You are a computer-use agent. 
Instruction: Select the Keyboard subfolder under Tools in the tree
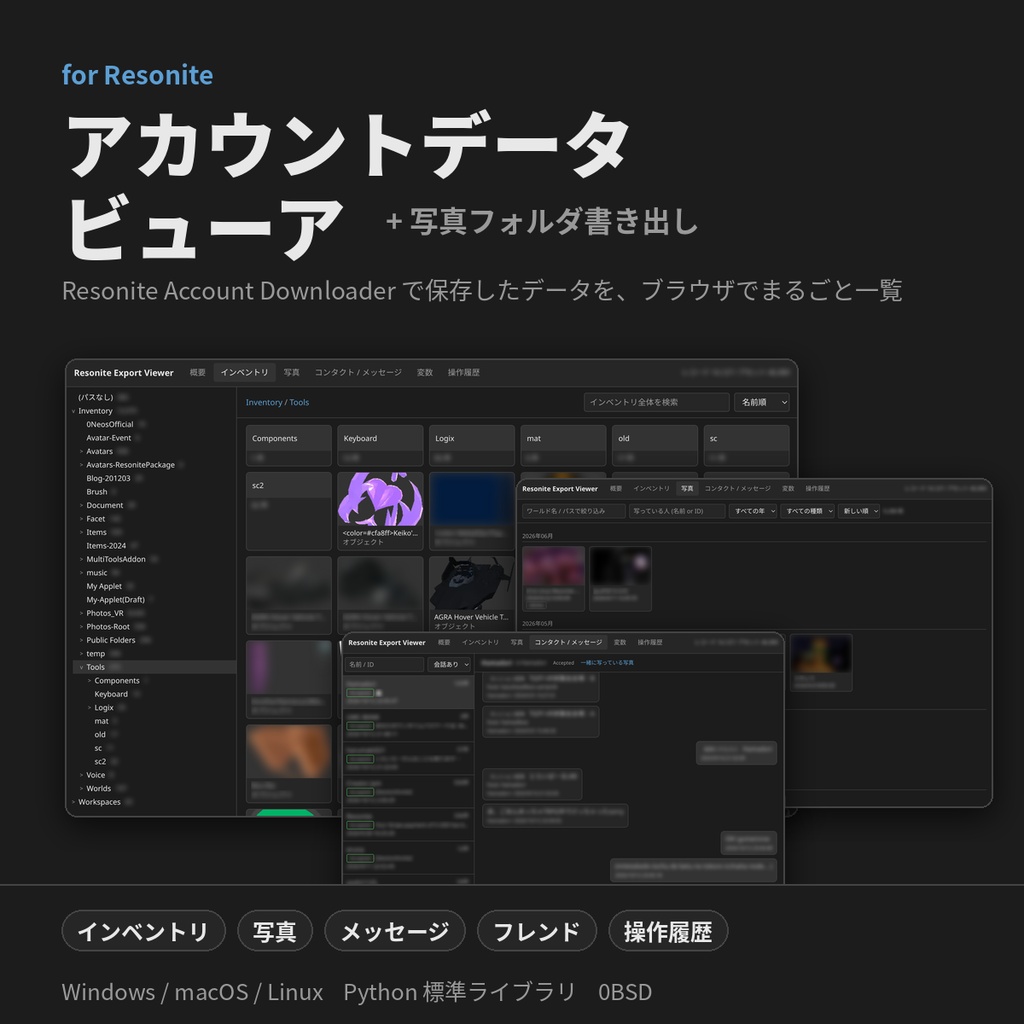tap(111, 694)
